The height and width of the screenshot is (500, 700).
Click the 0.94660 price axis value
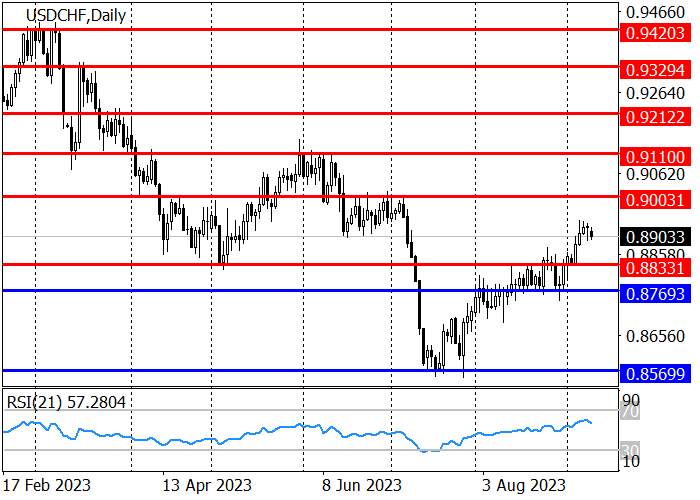click(x=655, y=12)
